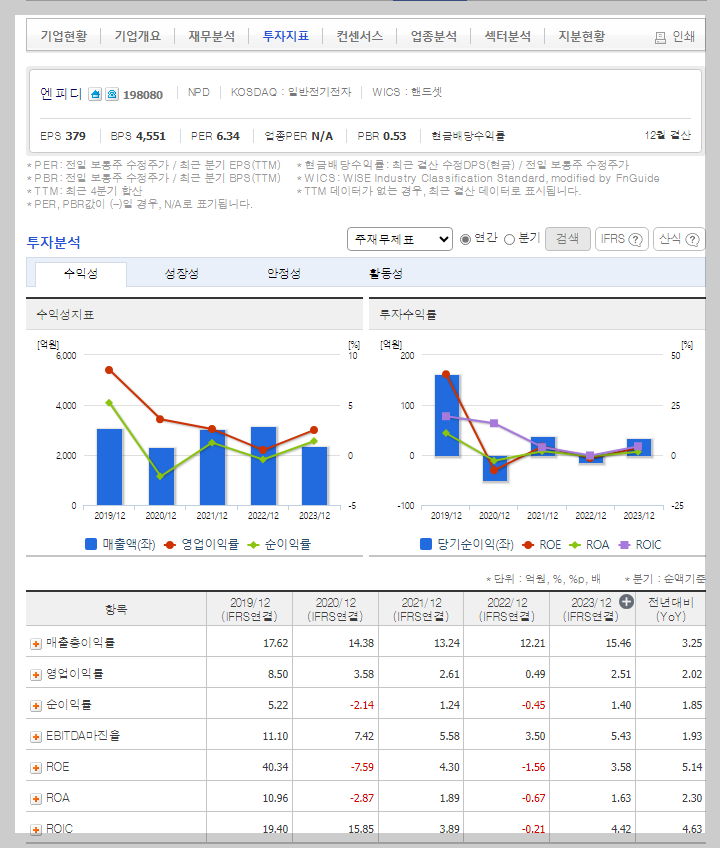Image resolution: width=720 pixels, height=848 pixels.
Task: Open the 재무분석 menu tab
Action: [212, 36]
